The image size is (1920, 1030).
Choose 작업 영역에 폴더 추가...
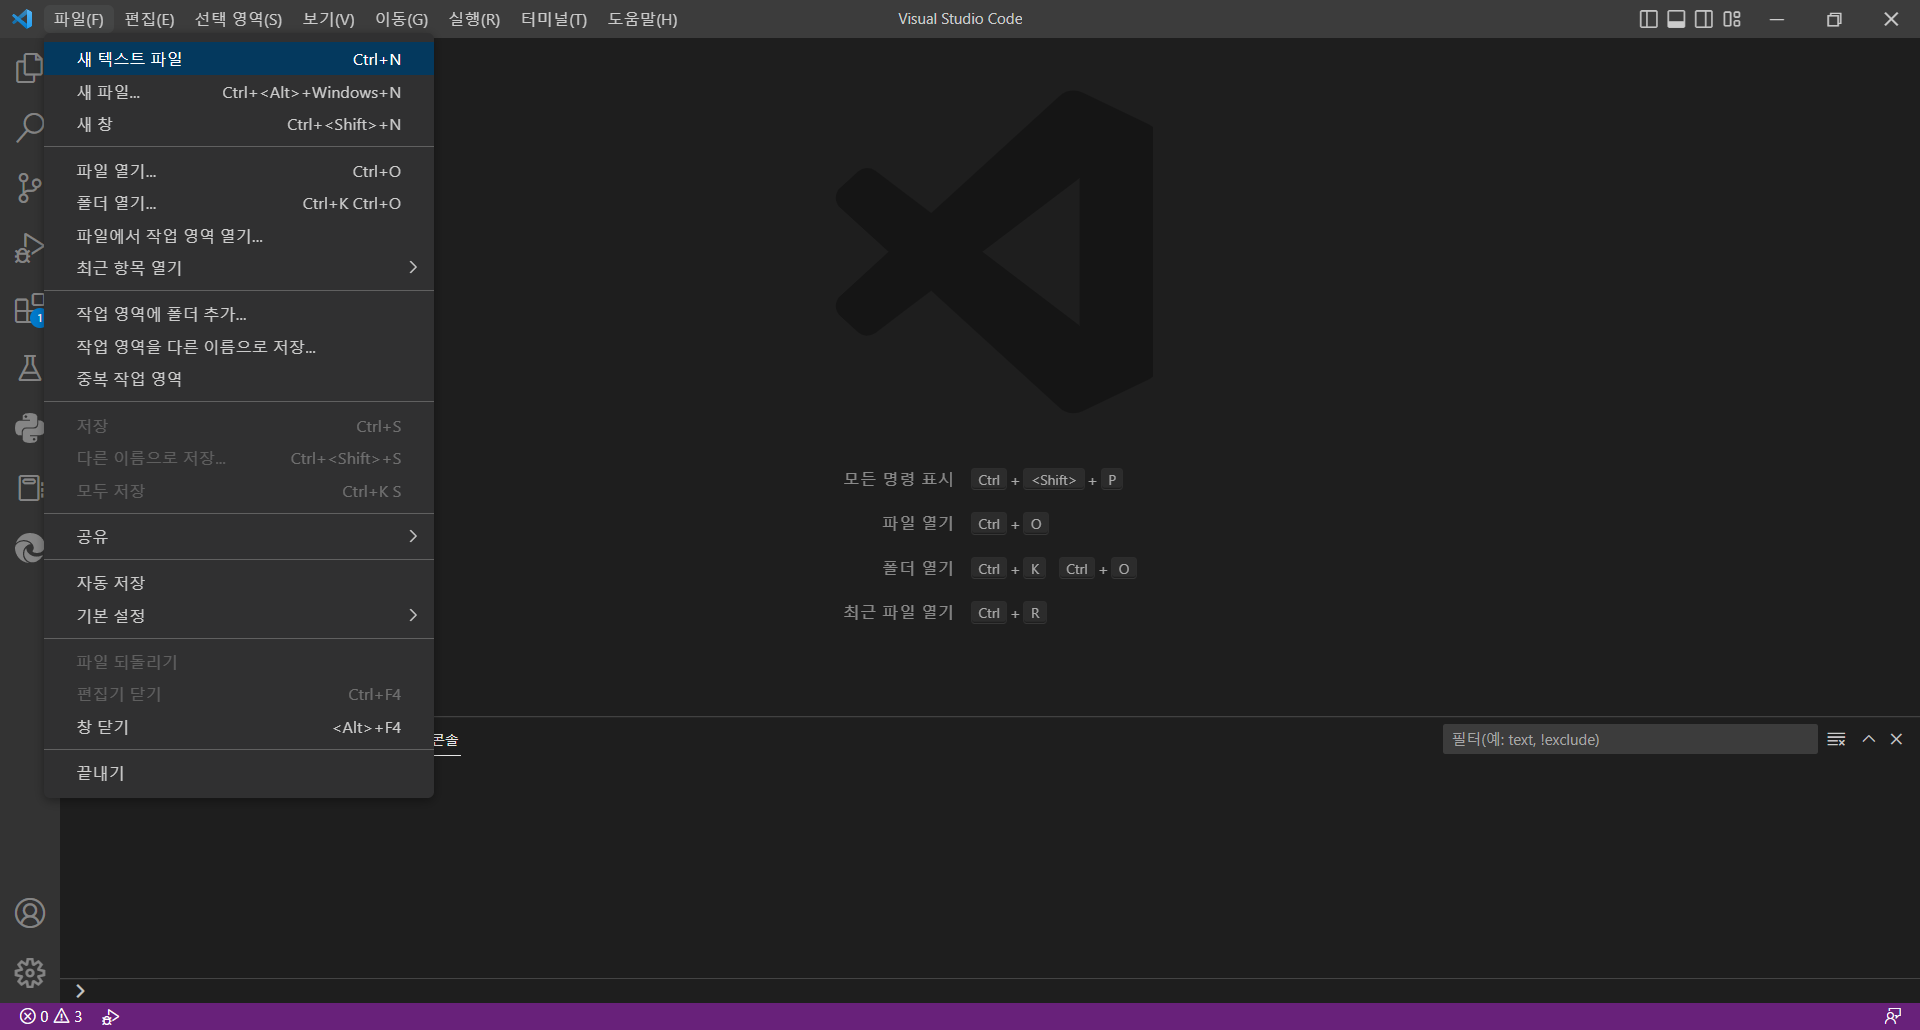(239, 314)
